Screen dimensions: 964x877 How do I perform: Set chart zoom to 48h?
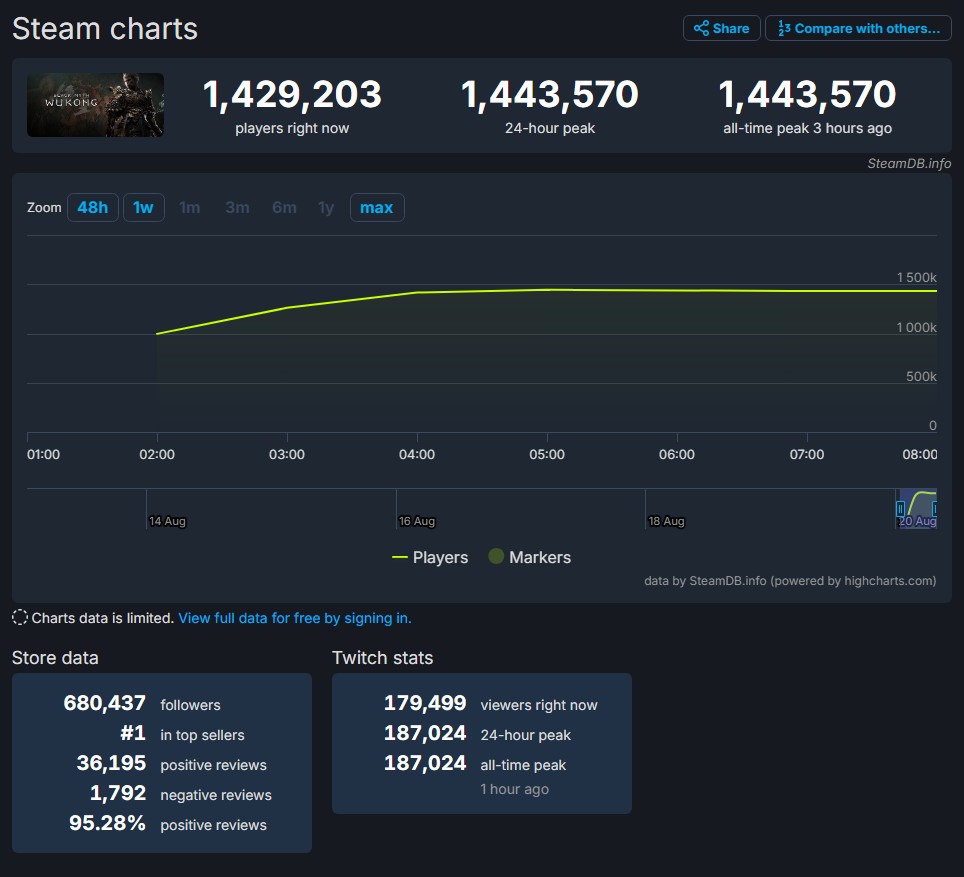coord(93,207)
